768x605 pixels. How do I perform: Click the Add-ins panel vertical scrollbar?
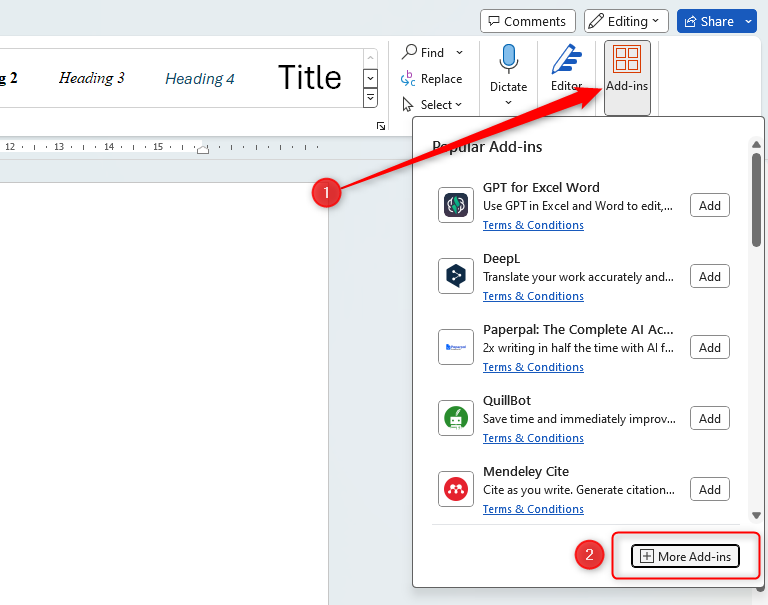click(x=757, y=200)
